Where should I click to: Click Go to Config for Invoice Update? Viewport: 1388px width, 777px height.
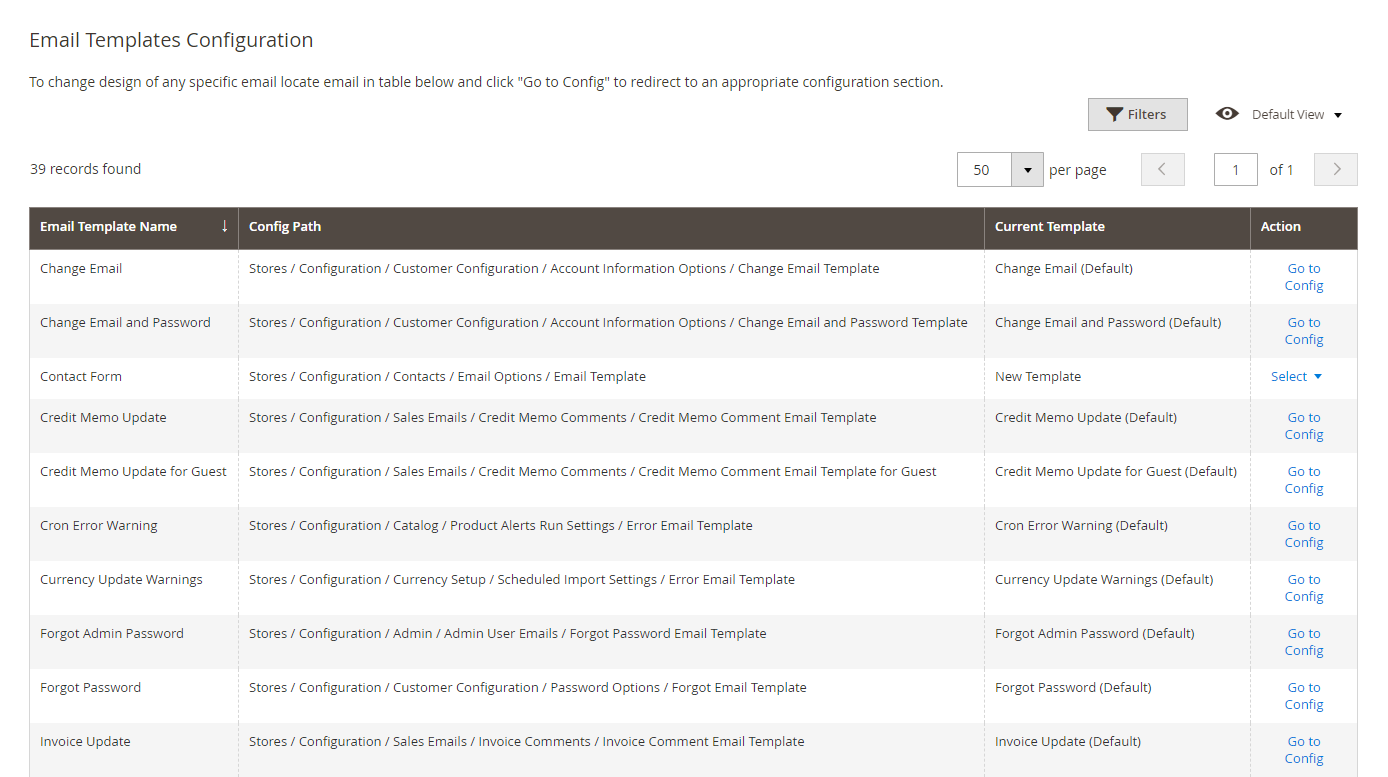point(1304,750)
